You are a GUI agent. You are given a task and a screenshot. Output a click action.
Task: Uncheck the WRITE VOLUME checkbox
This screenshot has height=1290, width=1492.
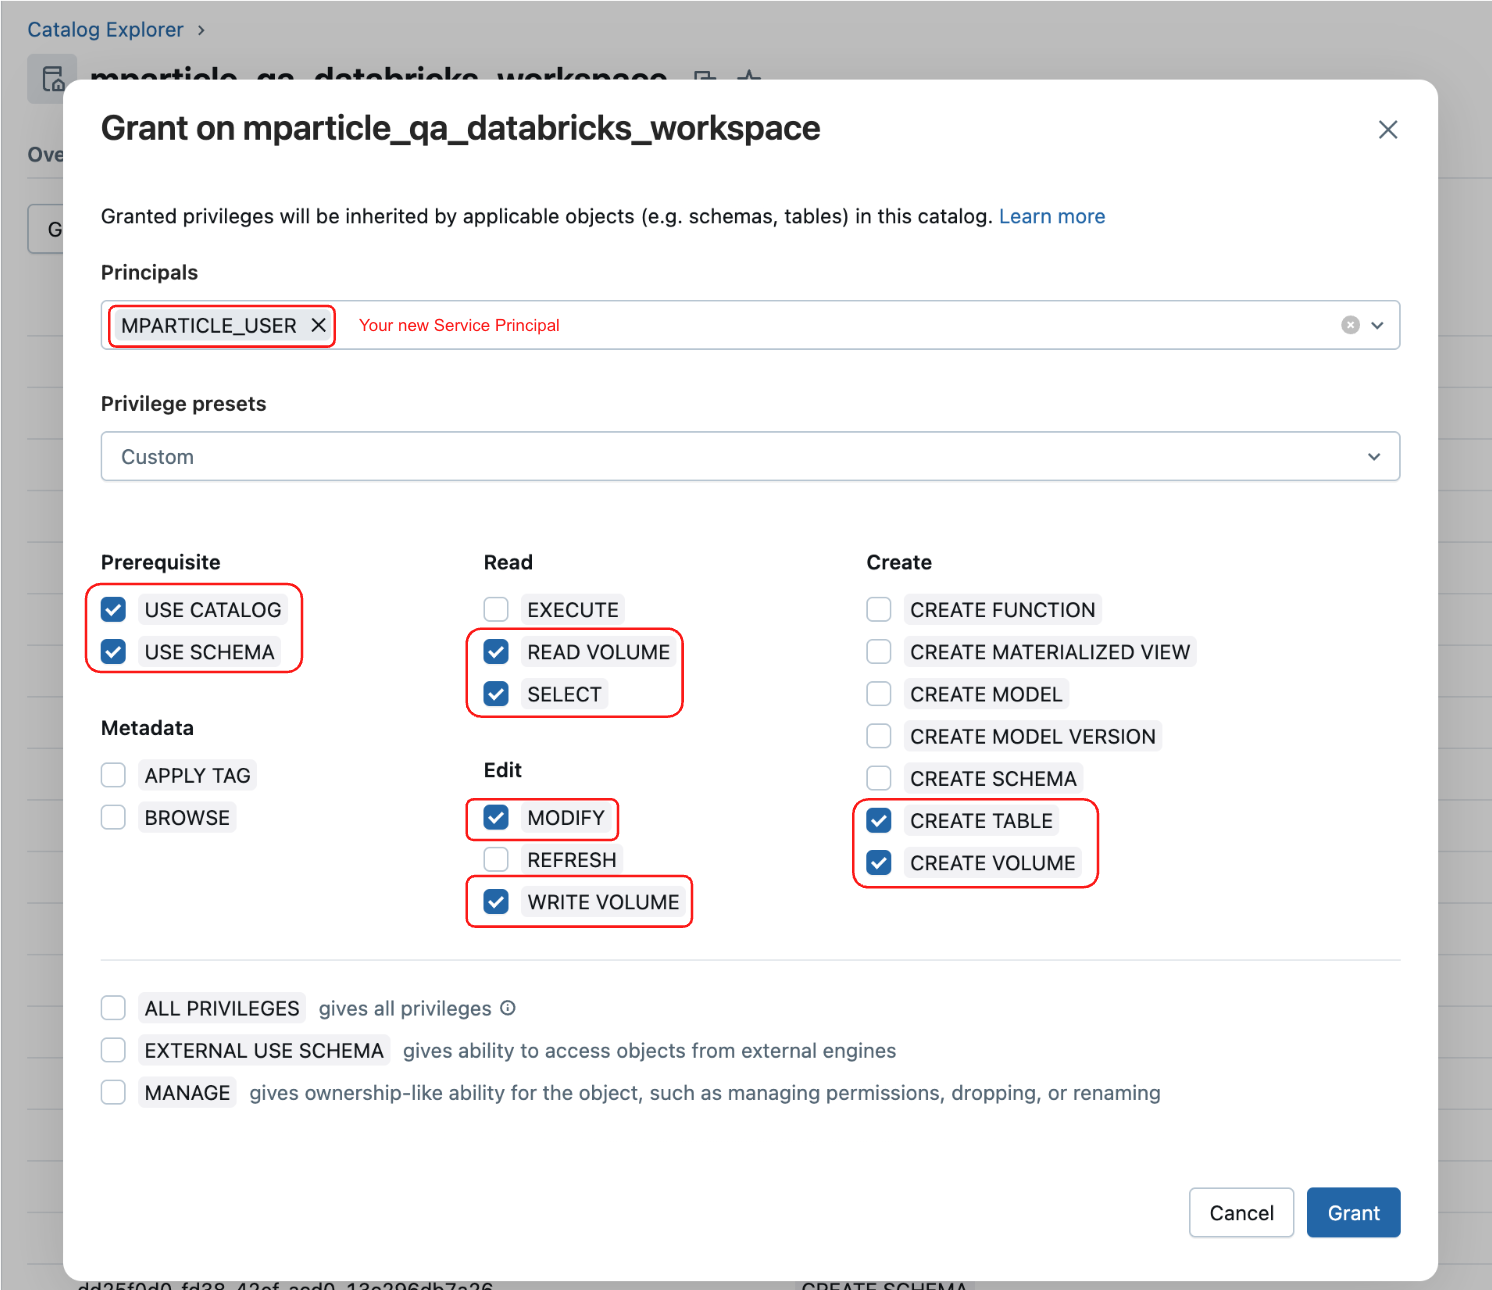click(496, 902)
